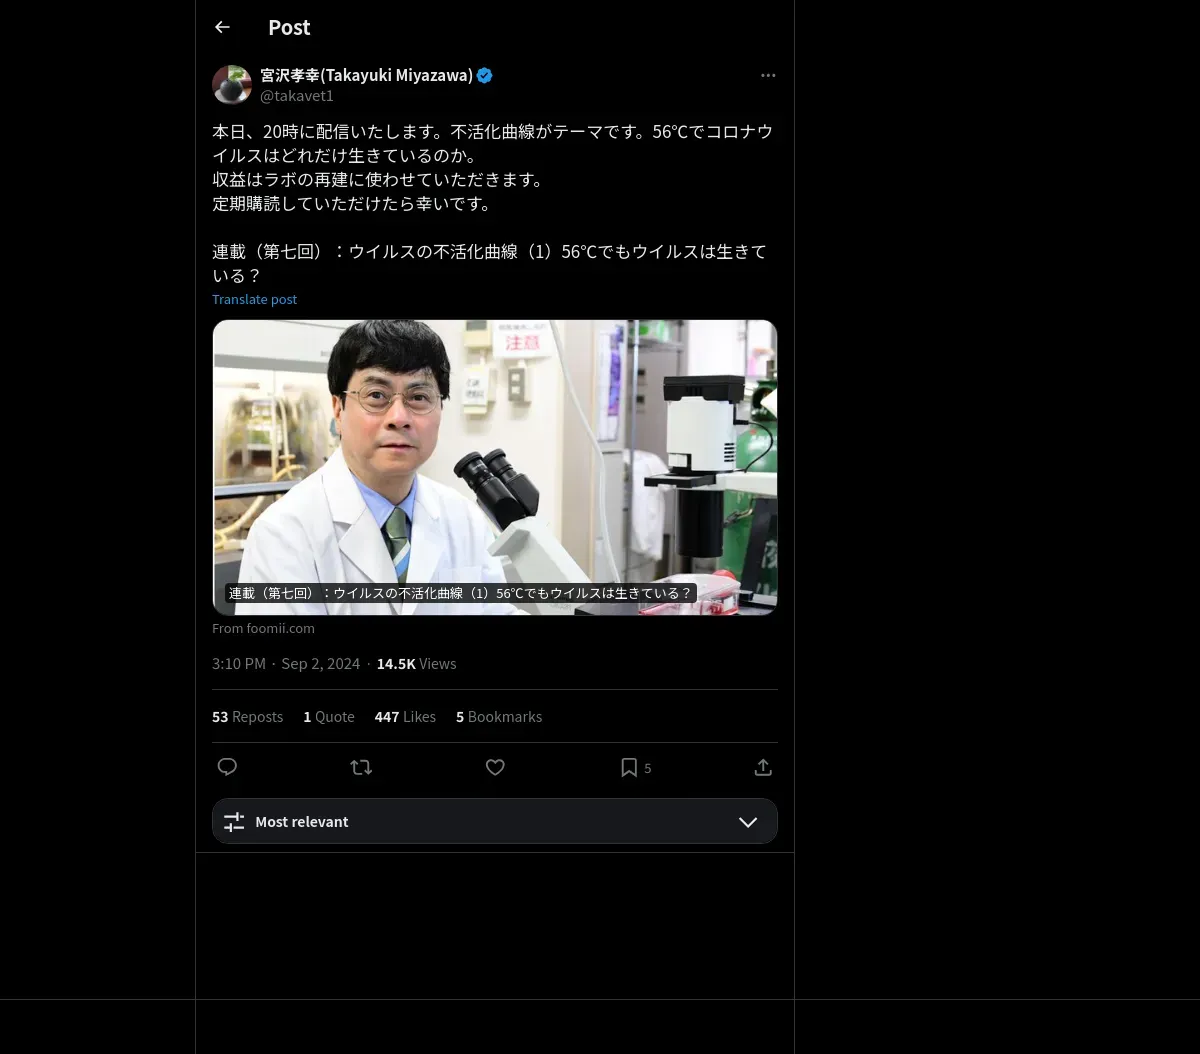
Task: Click the From foomii.com source link
Action: pyautogui.click(x=263, y=628)
